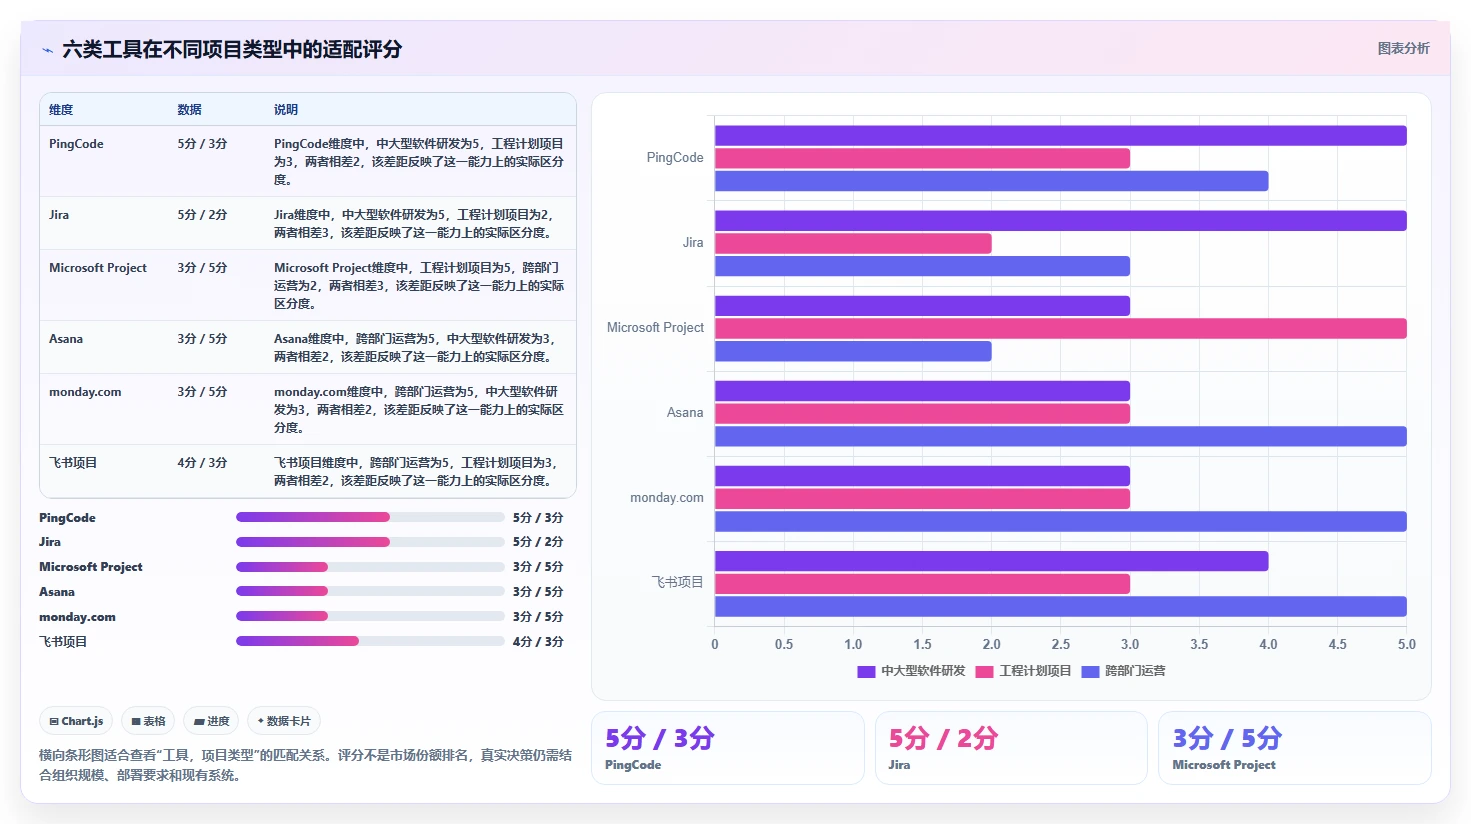The height and width of the screenshot is (824, 1471).
Task: Click the 说明 column header
Action: (x=286, y=110)
